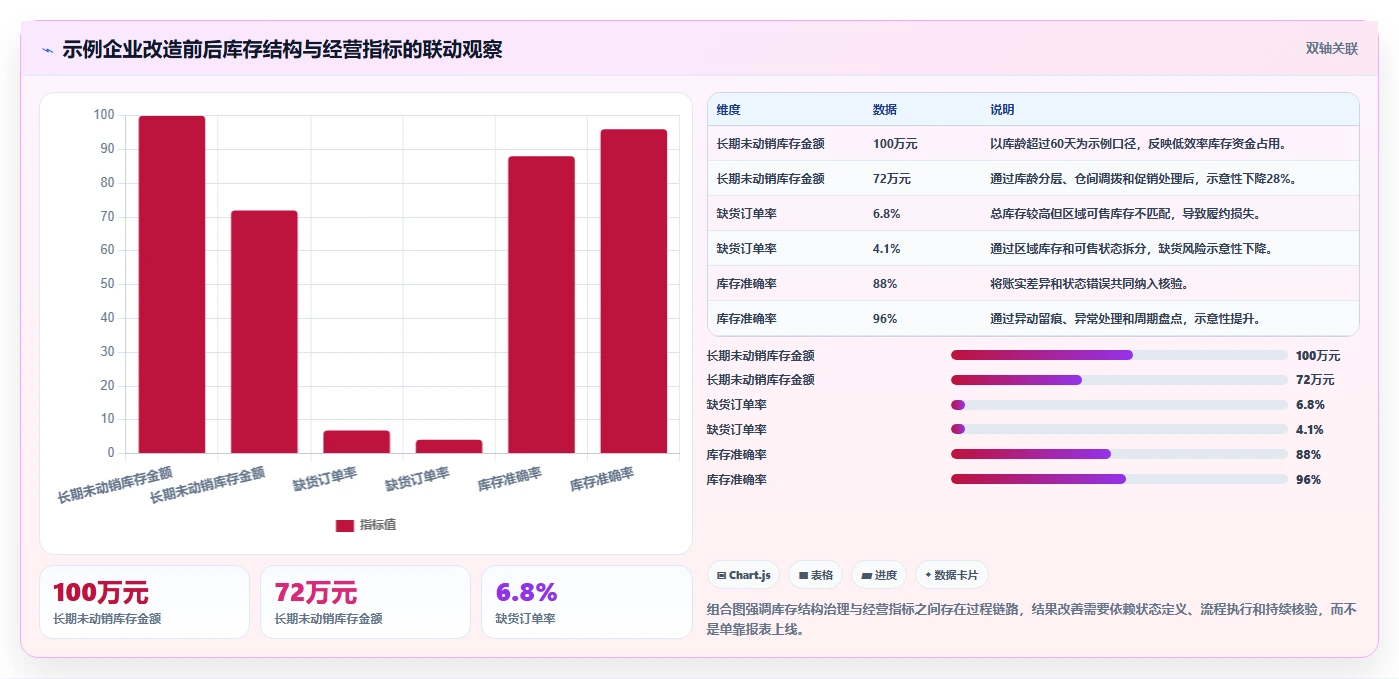This screenshot has height=679, width=1399.
Task: Click the chart bar with value 96
Action: (x=633, y=291)
